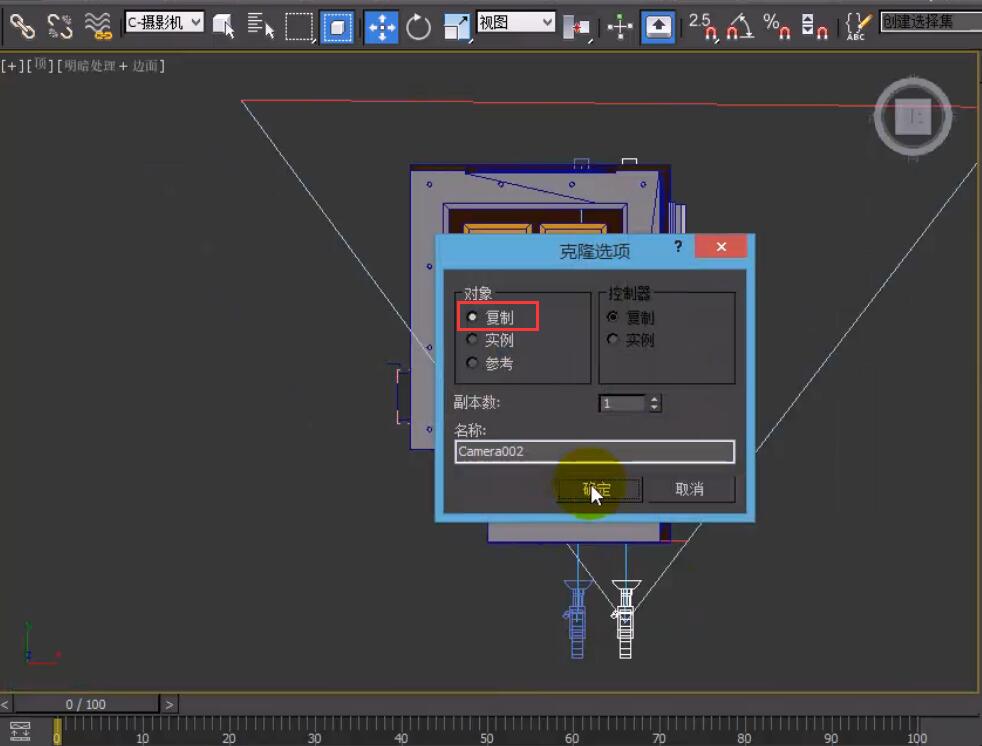This screenshot has height=746, width=982.
Task: Click the ViewCube top face
Action: pos(913,117)
